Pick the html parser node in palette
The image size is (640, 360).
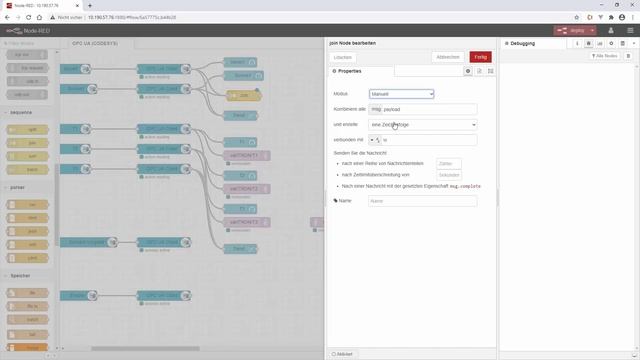point(28,218)
